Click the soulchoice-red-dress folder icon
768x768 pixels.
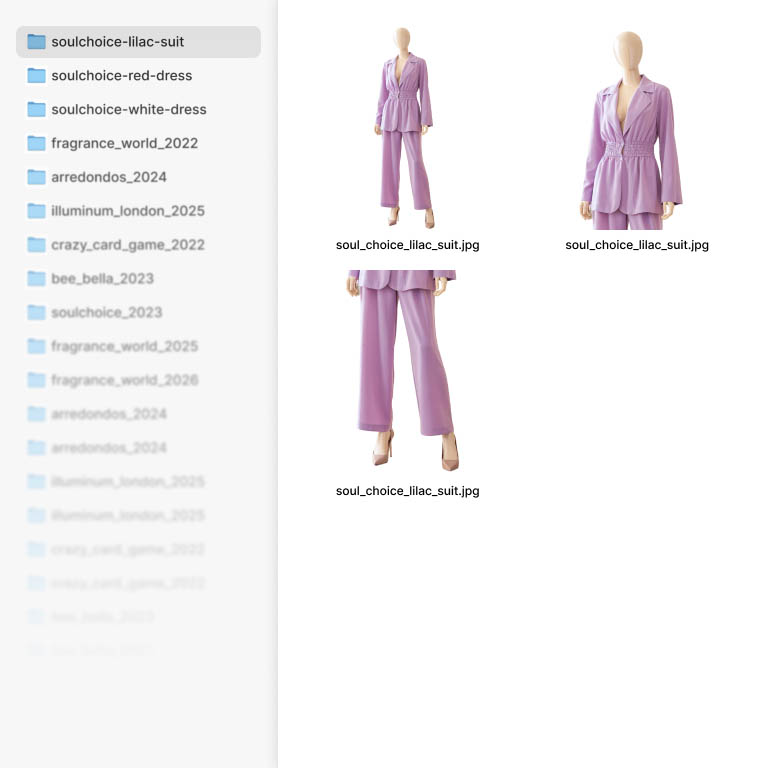click(36, 75)
